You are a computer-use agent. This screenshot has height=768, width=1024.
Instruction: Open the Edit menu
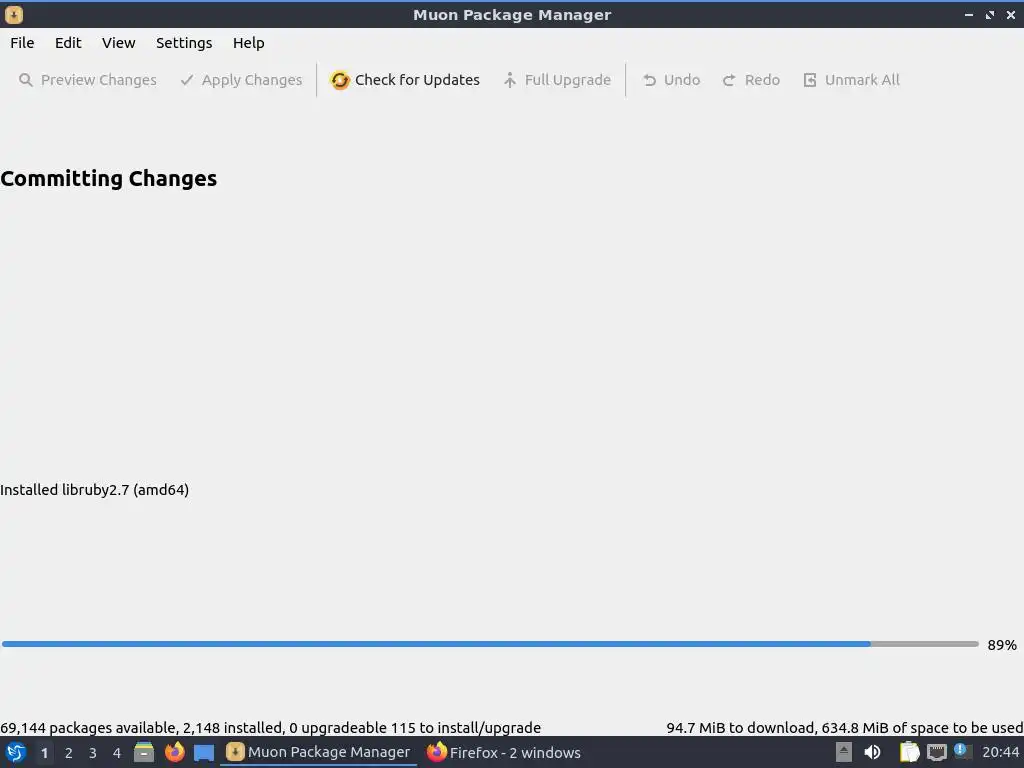pyautogui.click(x=68, y=43)
